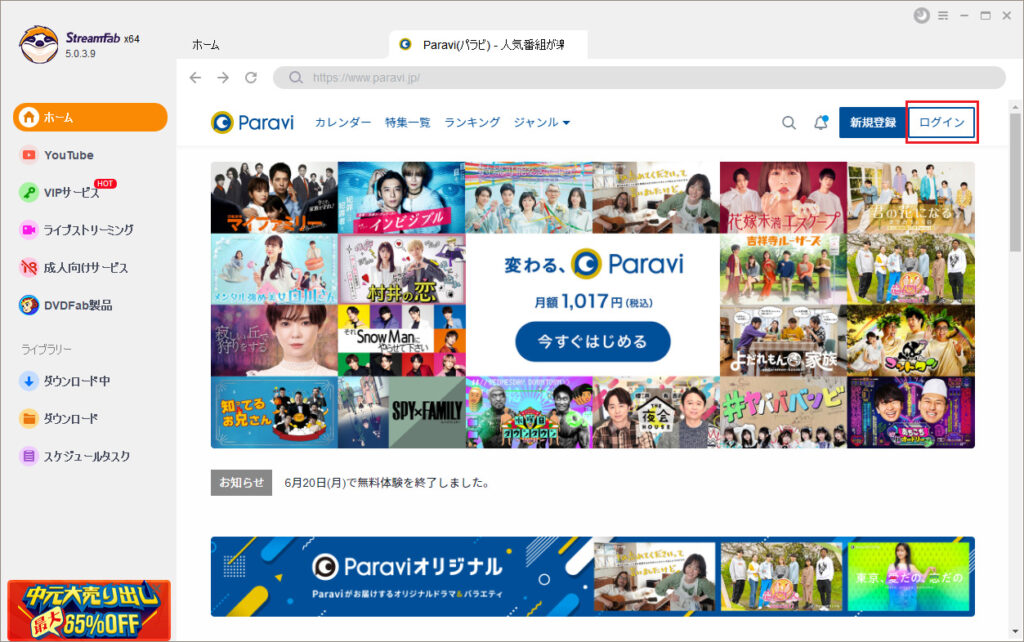Screen dimensions: 1024x642
Task: Open the hamburger menu in title bar
Action: (x=943, y=16)
